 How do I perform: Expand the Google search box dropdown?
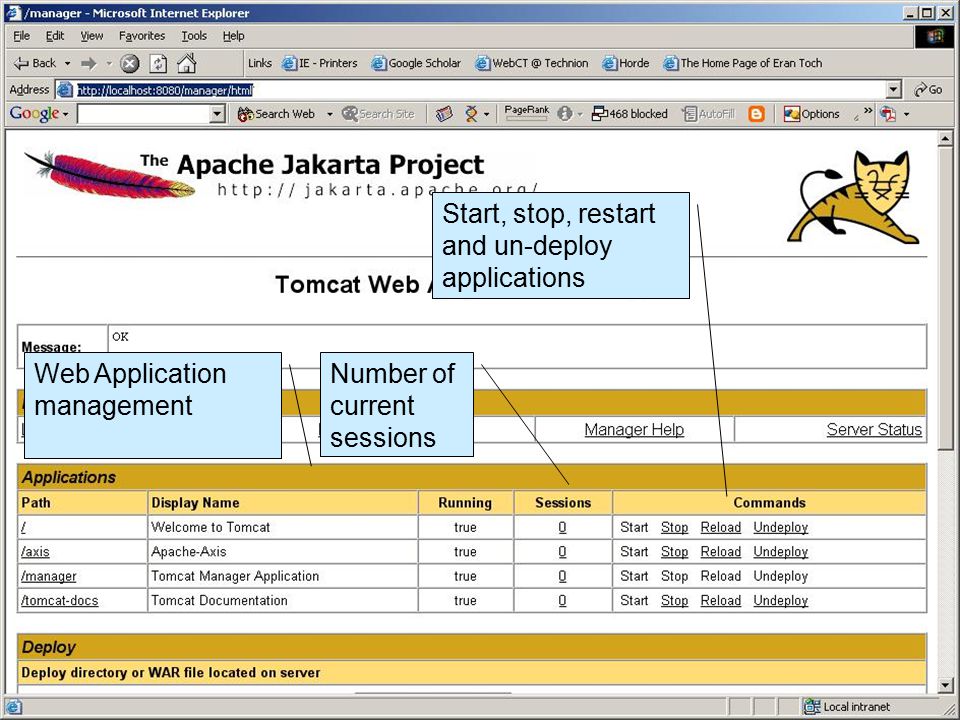tap(217, 114)
